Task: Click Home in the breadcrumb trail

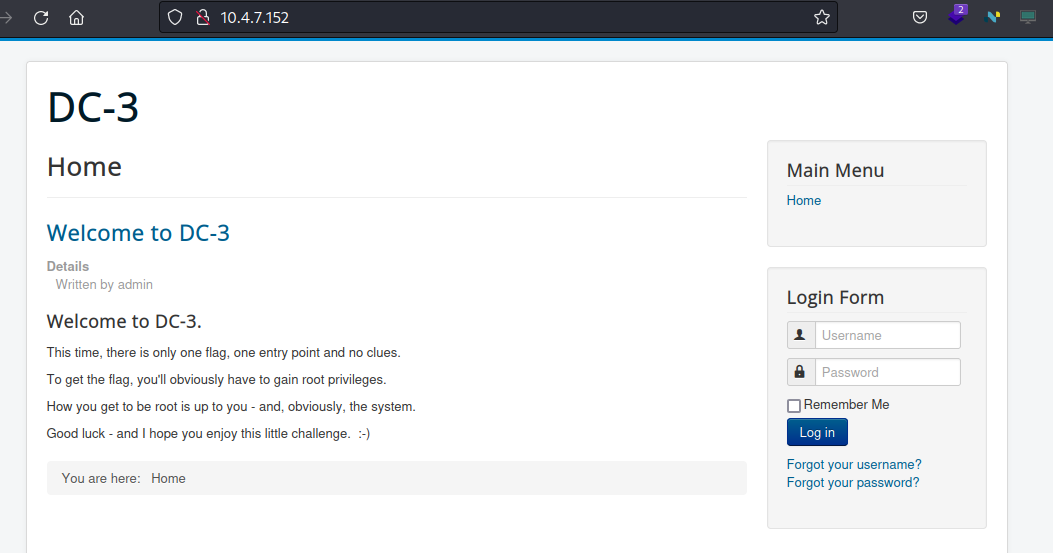Action: point(168,478)
